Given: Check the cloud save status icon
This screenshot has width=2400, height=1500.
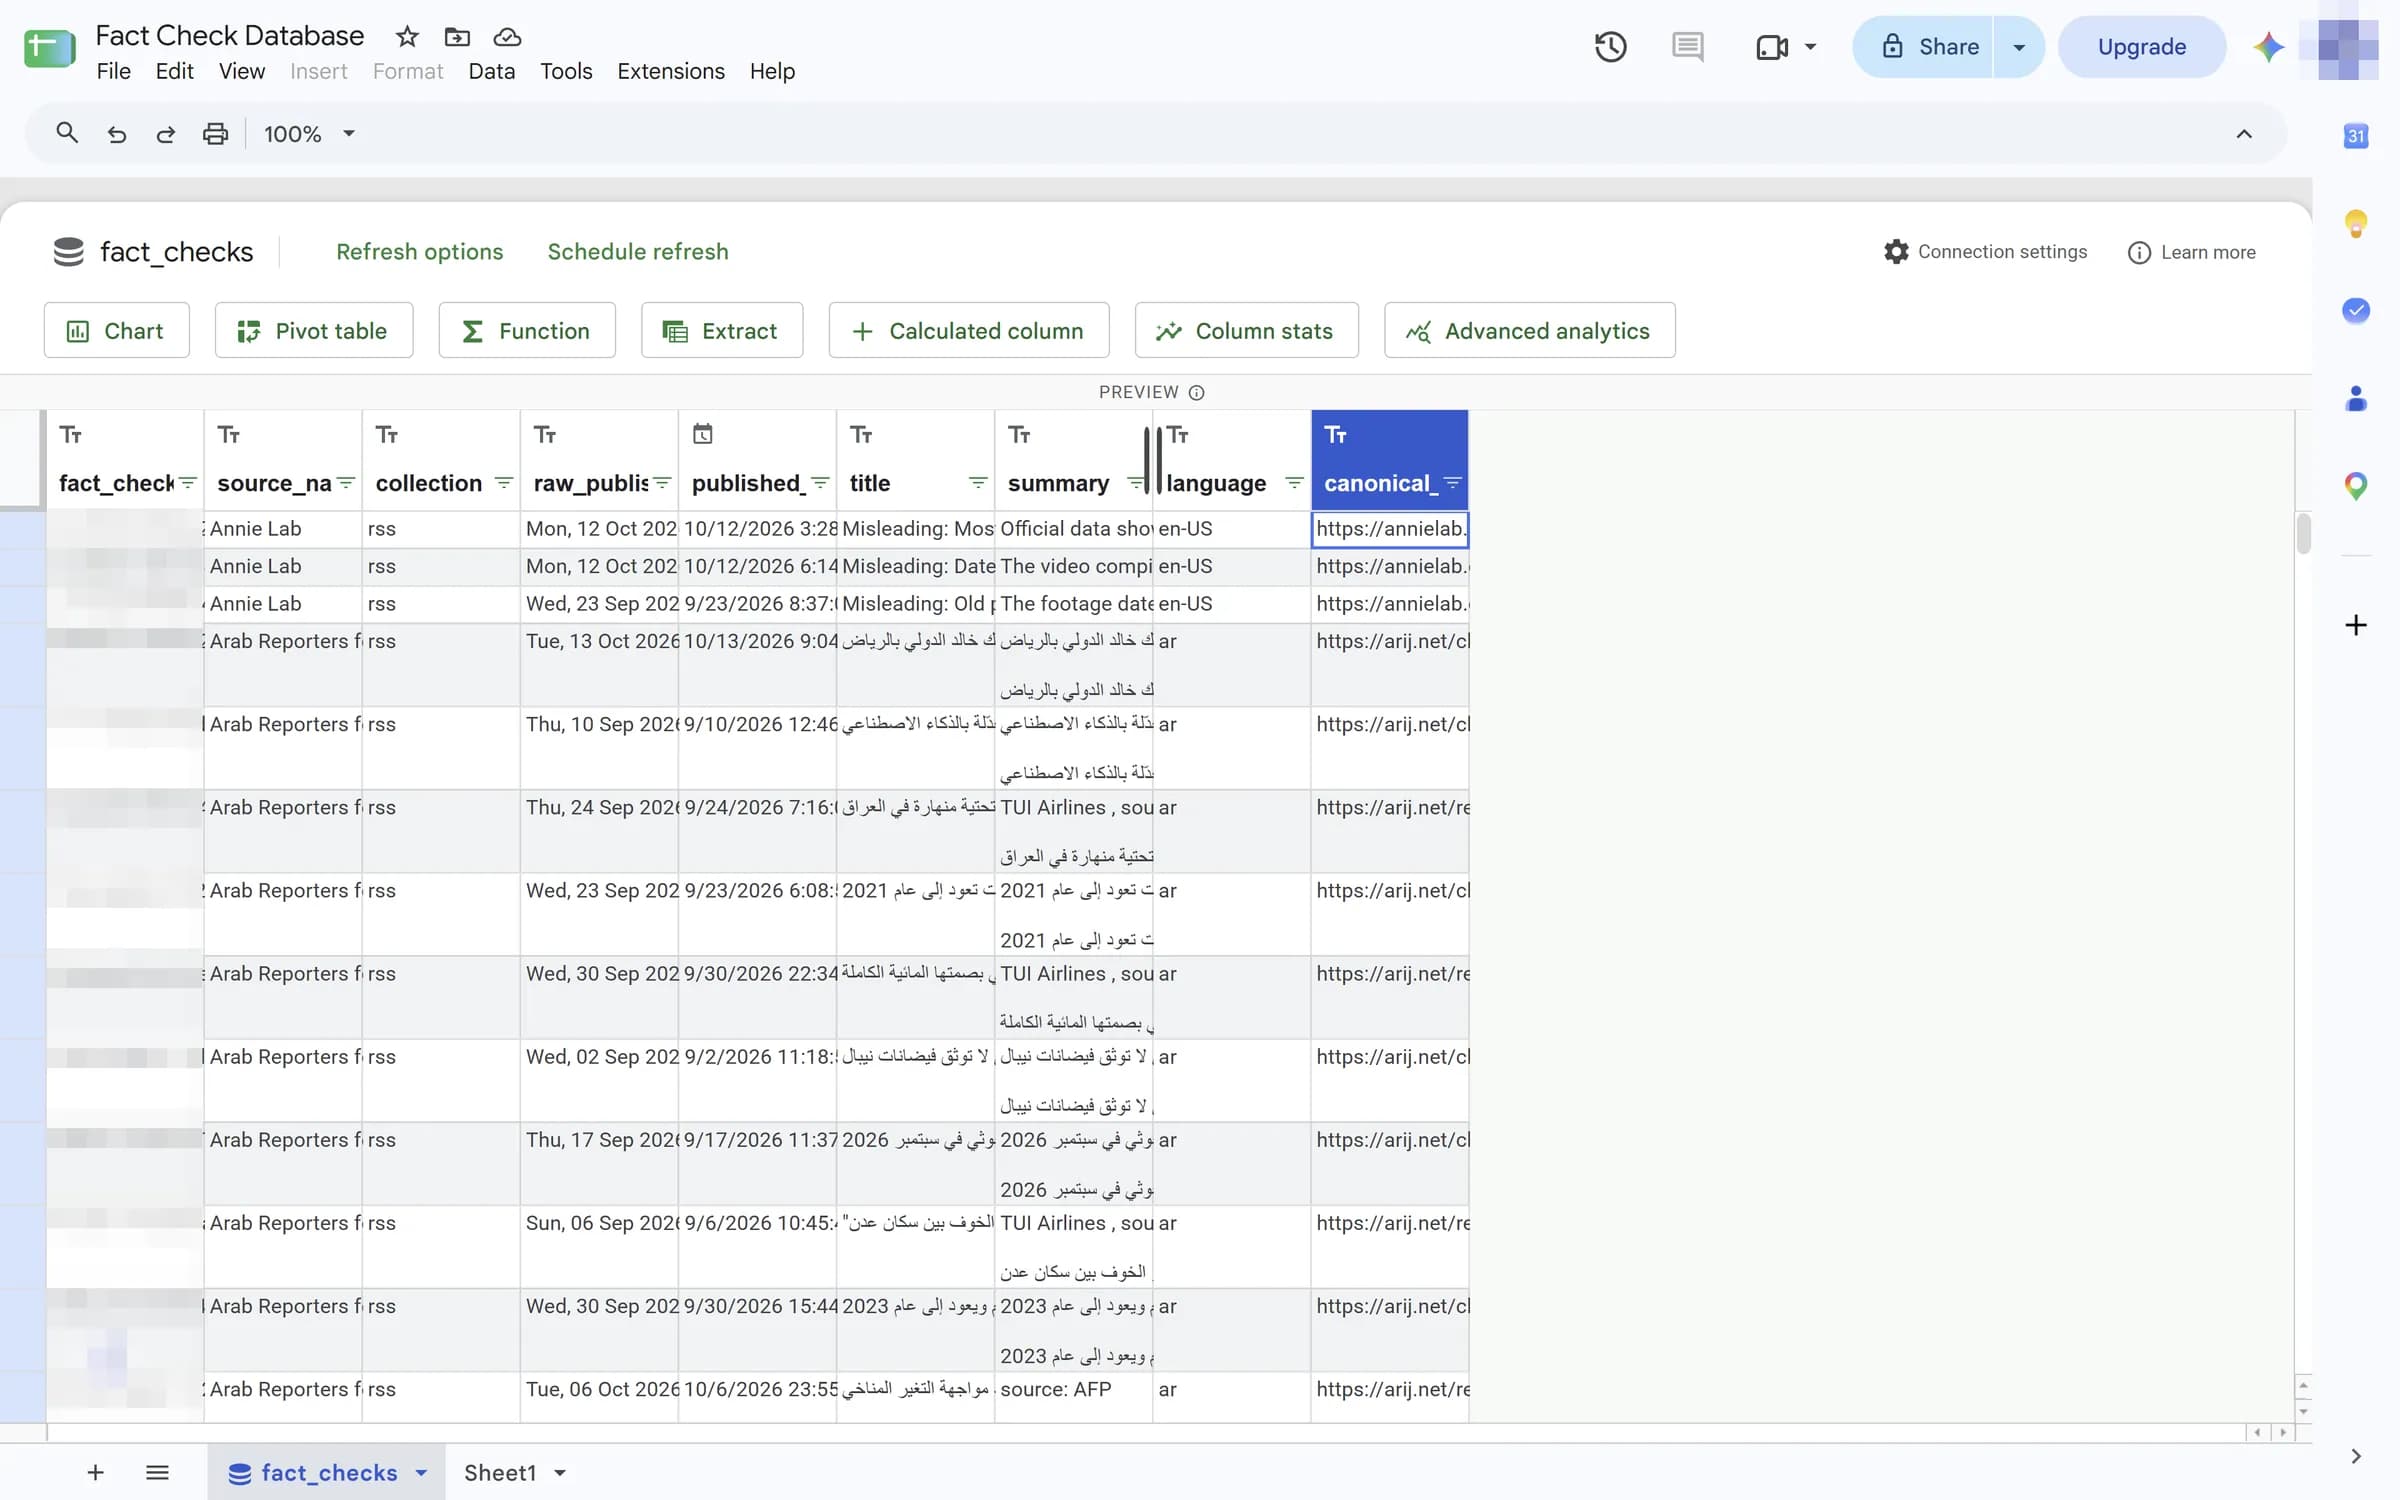Looking at the screenshot, I should [507, 37].
